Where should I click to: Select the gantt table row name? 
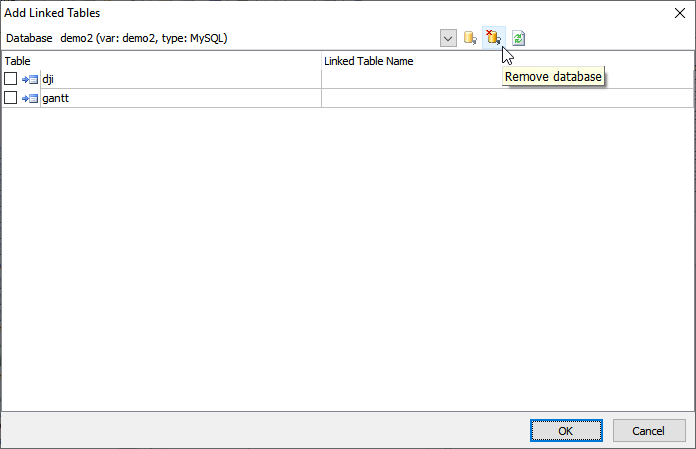pyautogui.click(x=53, y=98)
